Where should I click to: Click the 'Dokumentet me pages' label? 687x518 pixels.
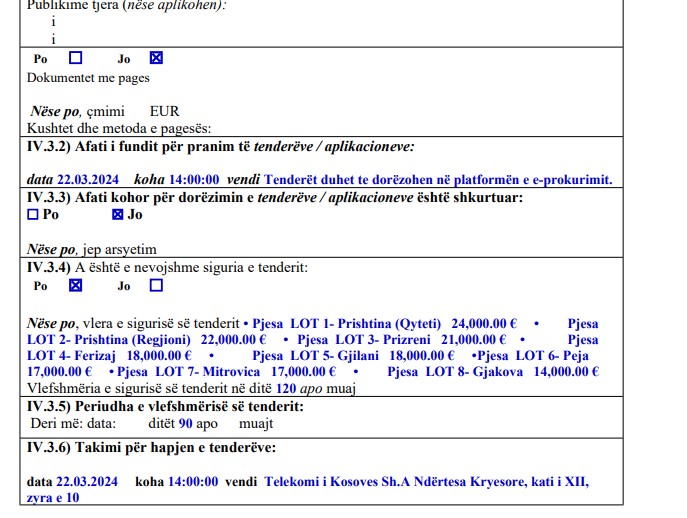pos(88,78)
